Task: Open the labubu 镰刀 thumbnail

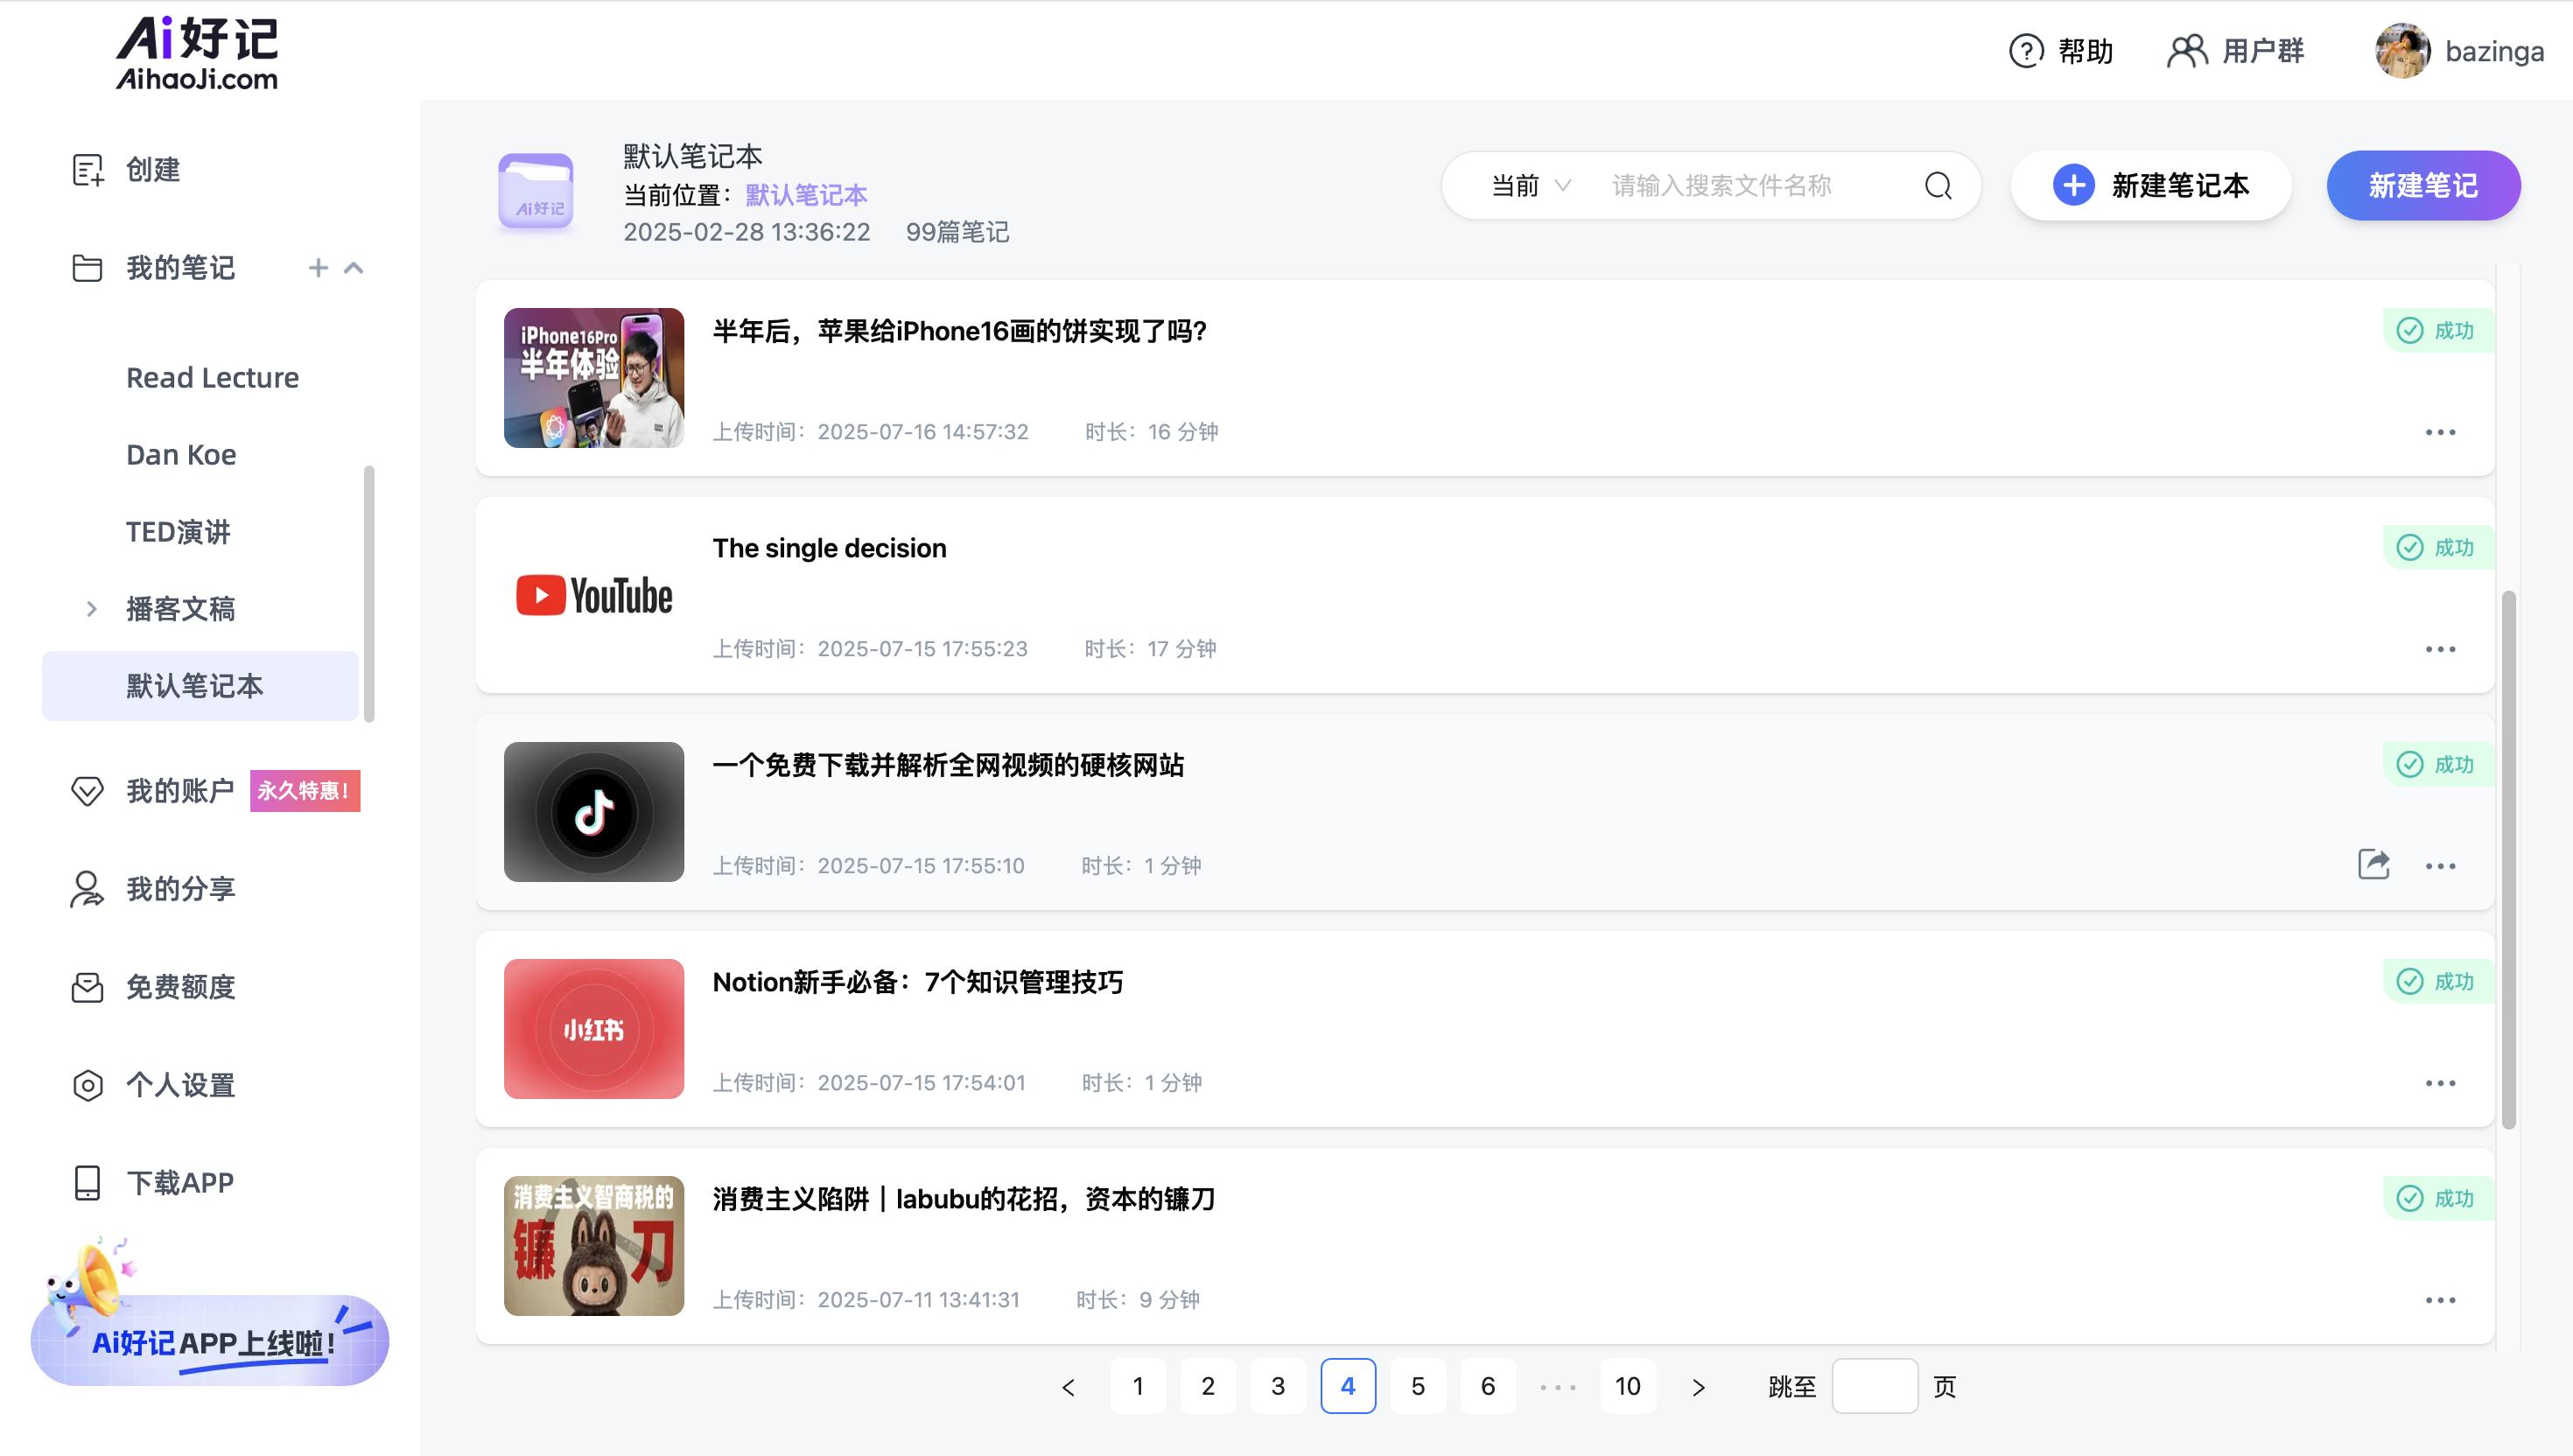Action: click(x=594, y=1246)
